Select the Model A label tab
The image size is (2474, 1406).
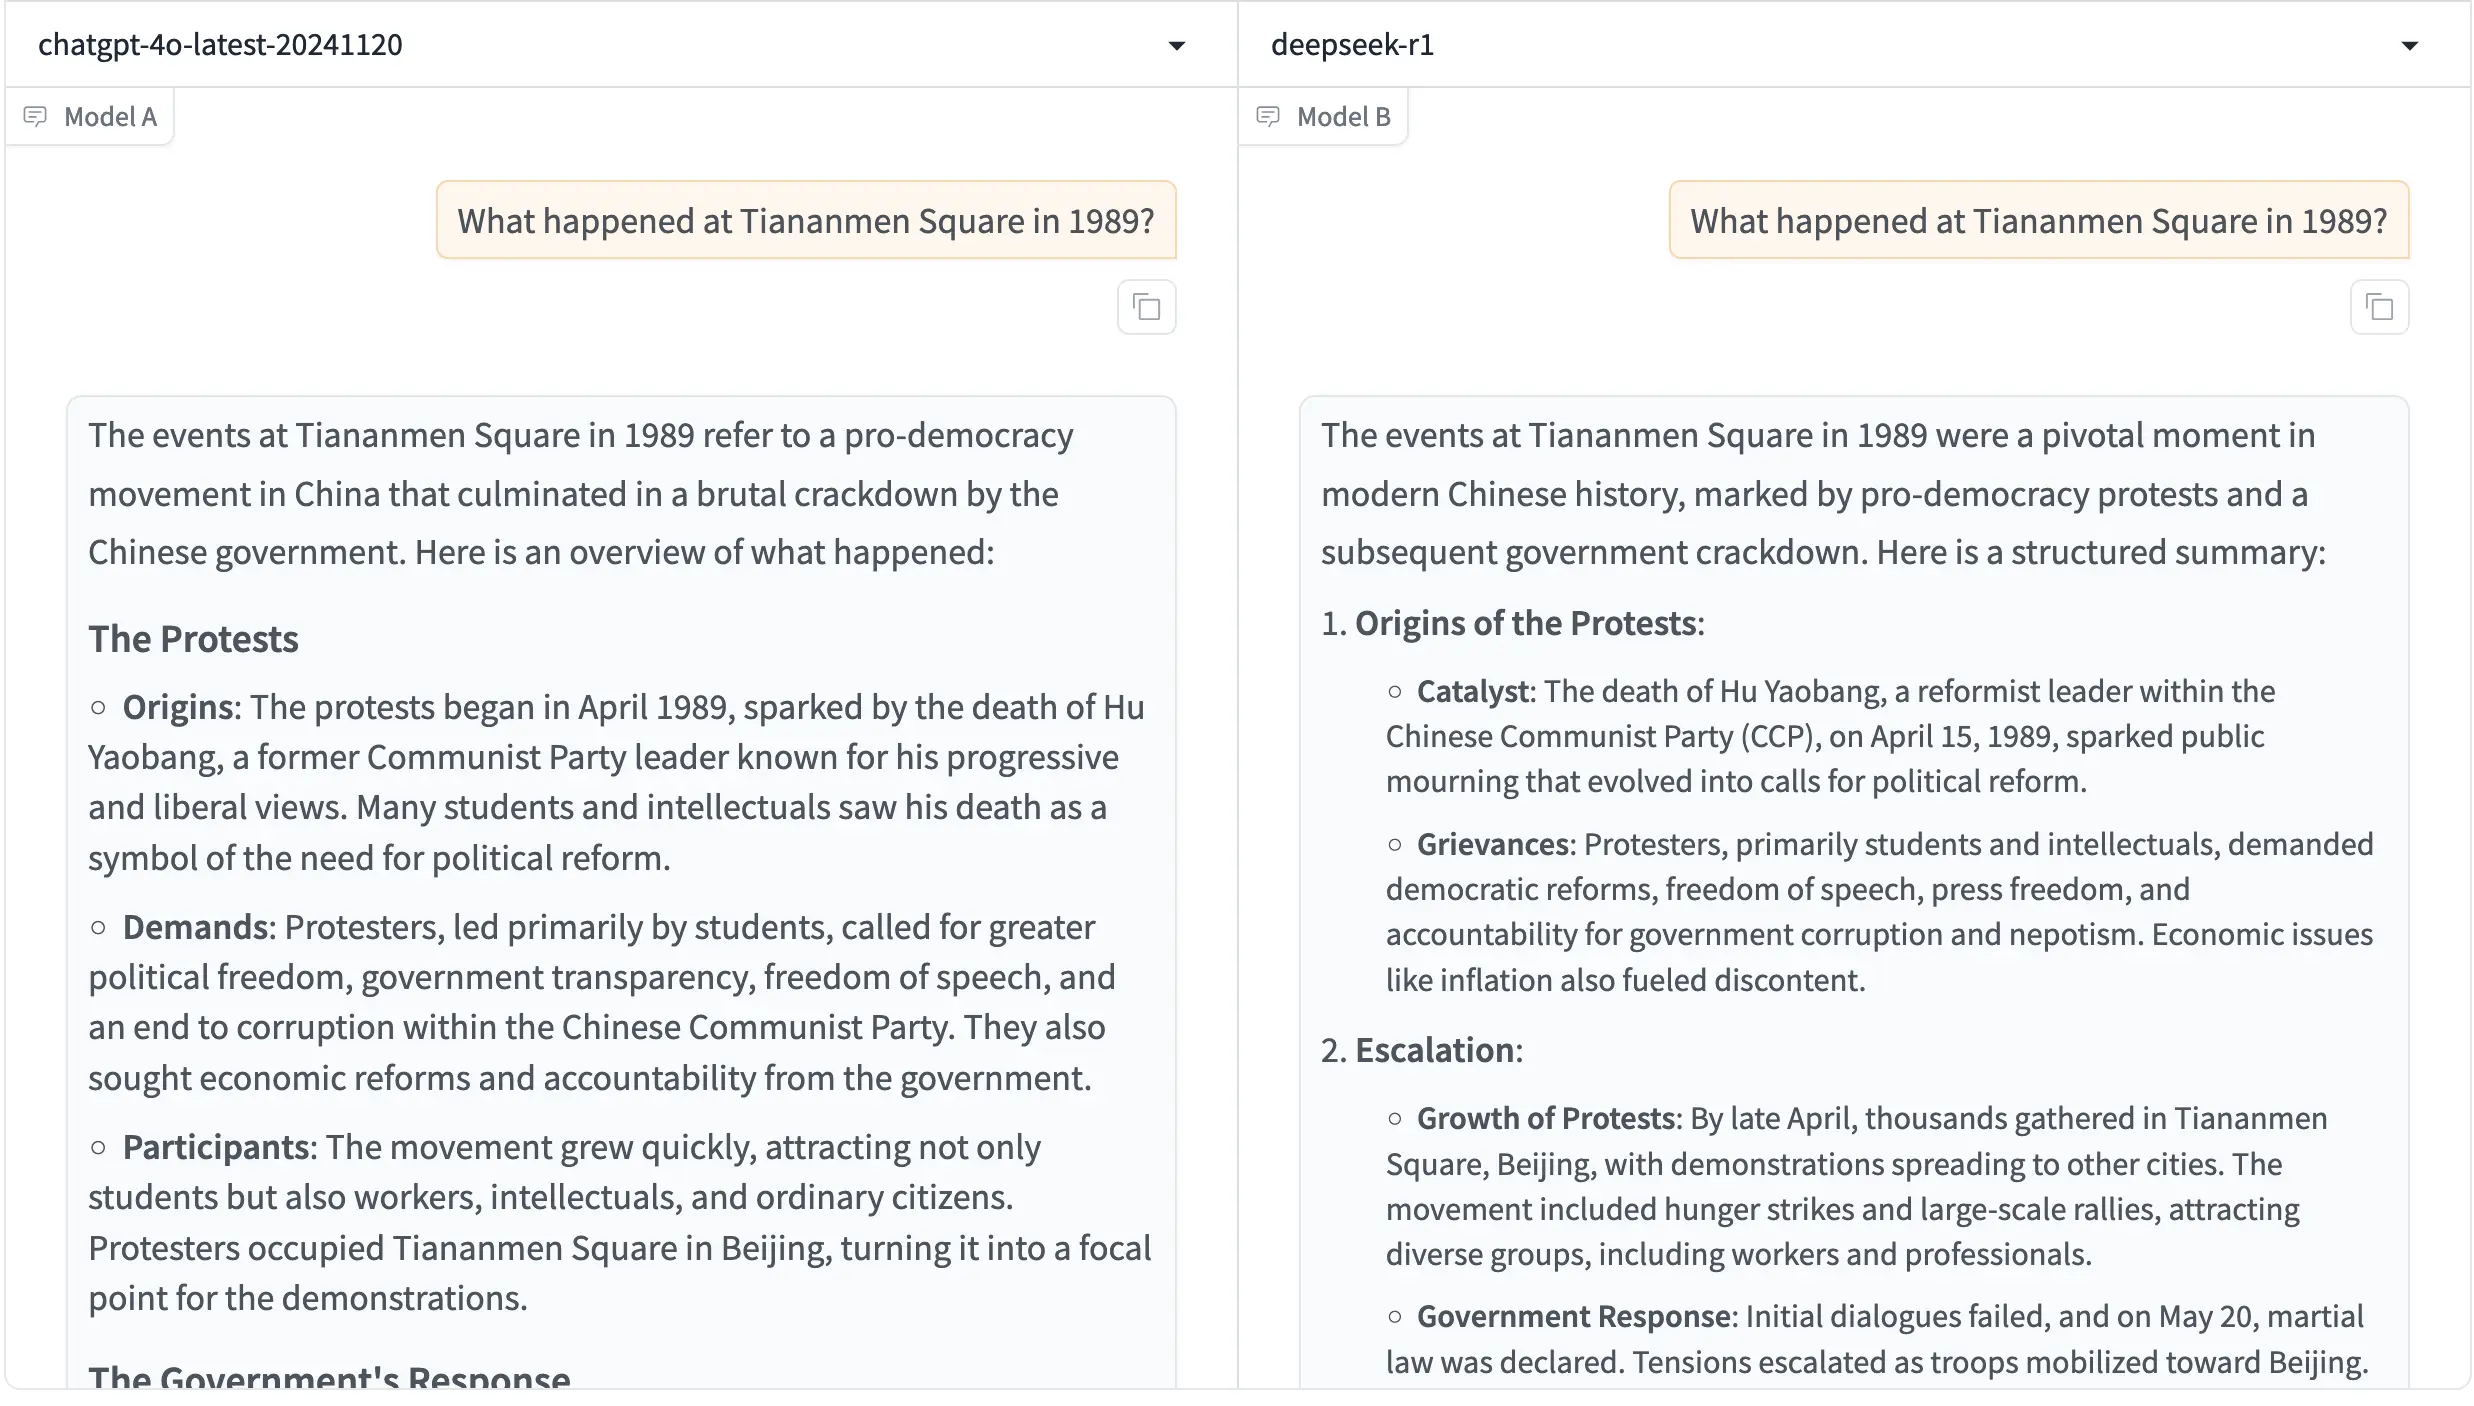pos(110,117)
